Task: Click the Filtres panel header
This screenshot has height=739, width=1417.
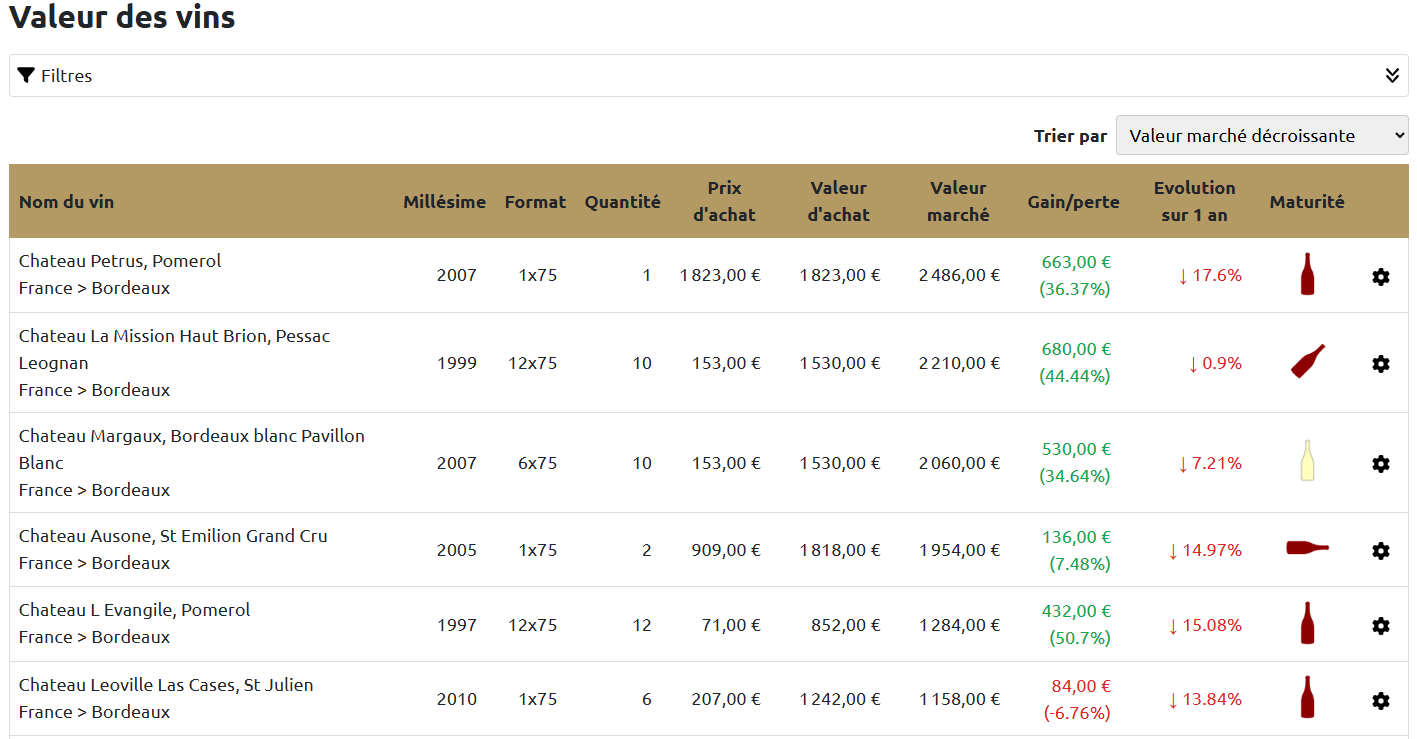Action: coord(708,76)
